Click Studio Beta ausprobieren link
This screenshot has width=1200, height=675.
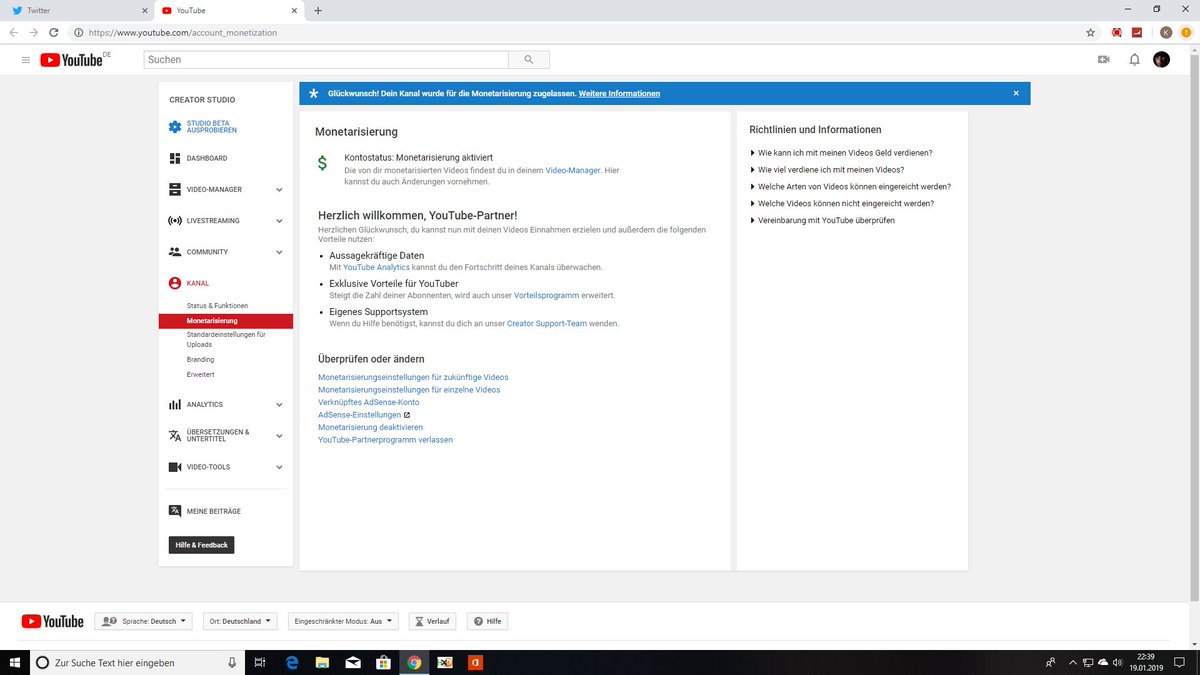[x=212, y=127]
